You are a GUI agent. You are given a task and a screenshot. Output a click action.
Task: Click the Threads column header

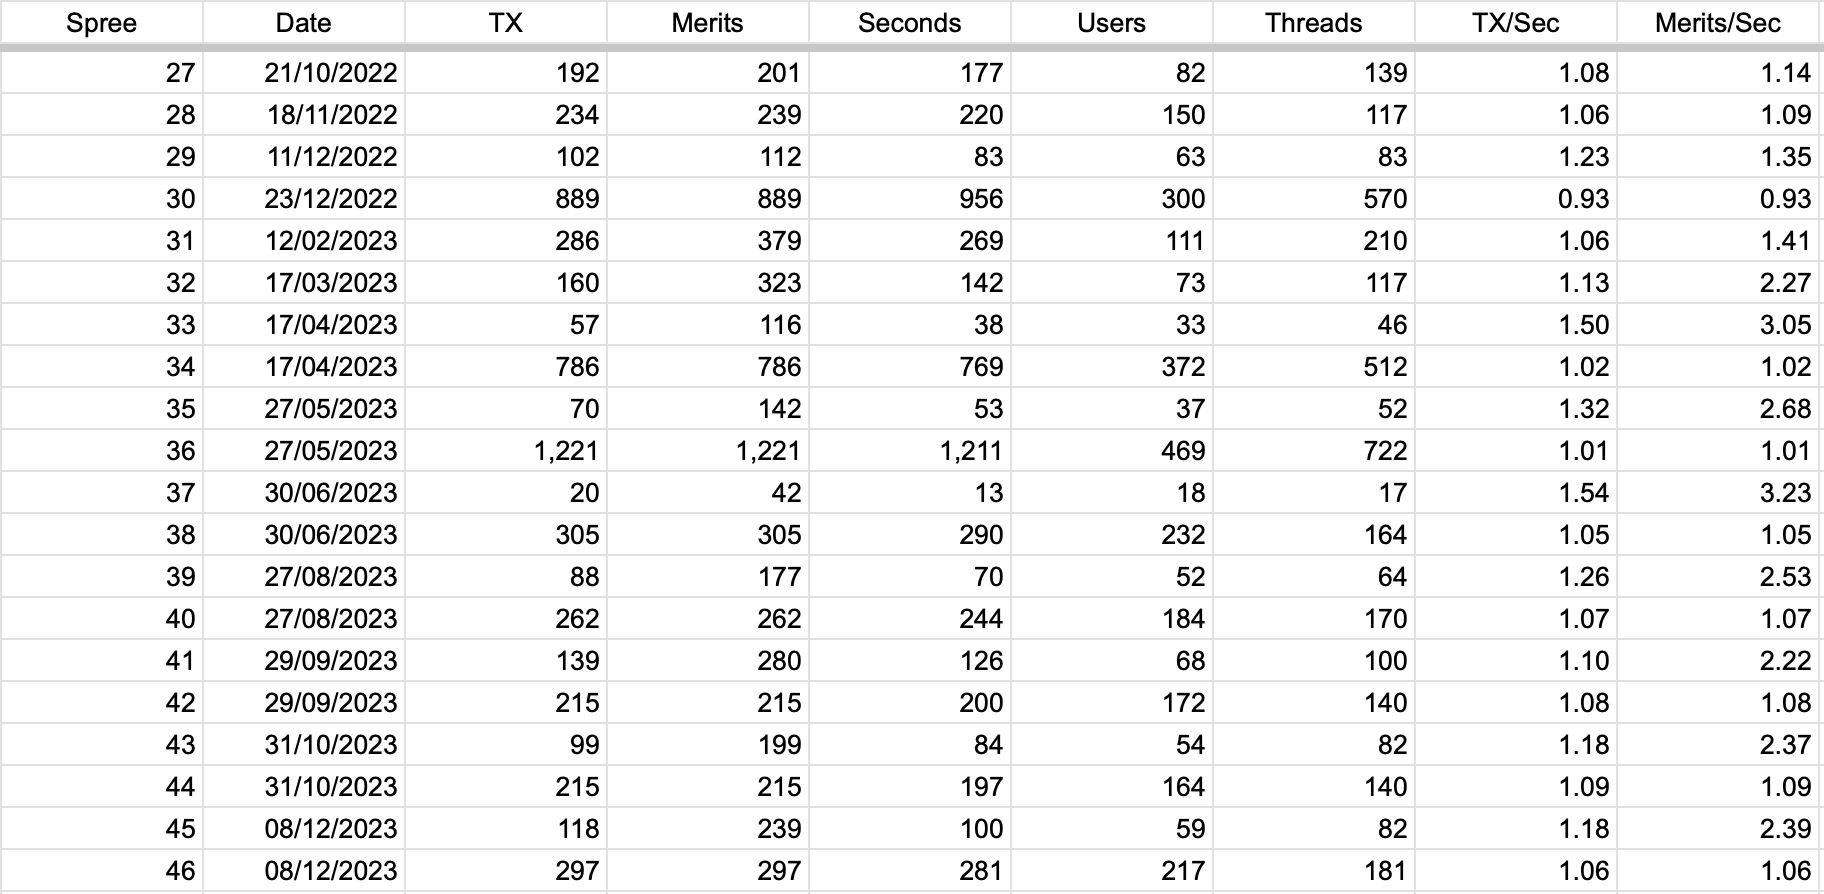click(x=1313, y=23)
